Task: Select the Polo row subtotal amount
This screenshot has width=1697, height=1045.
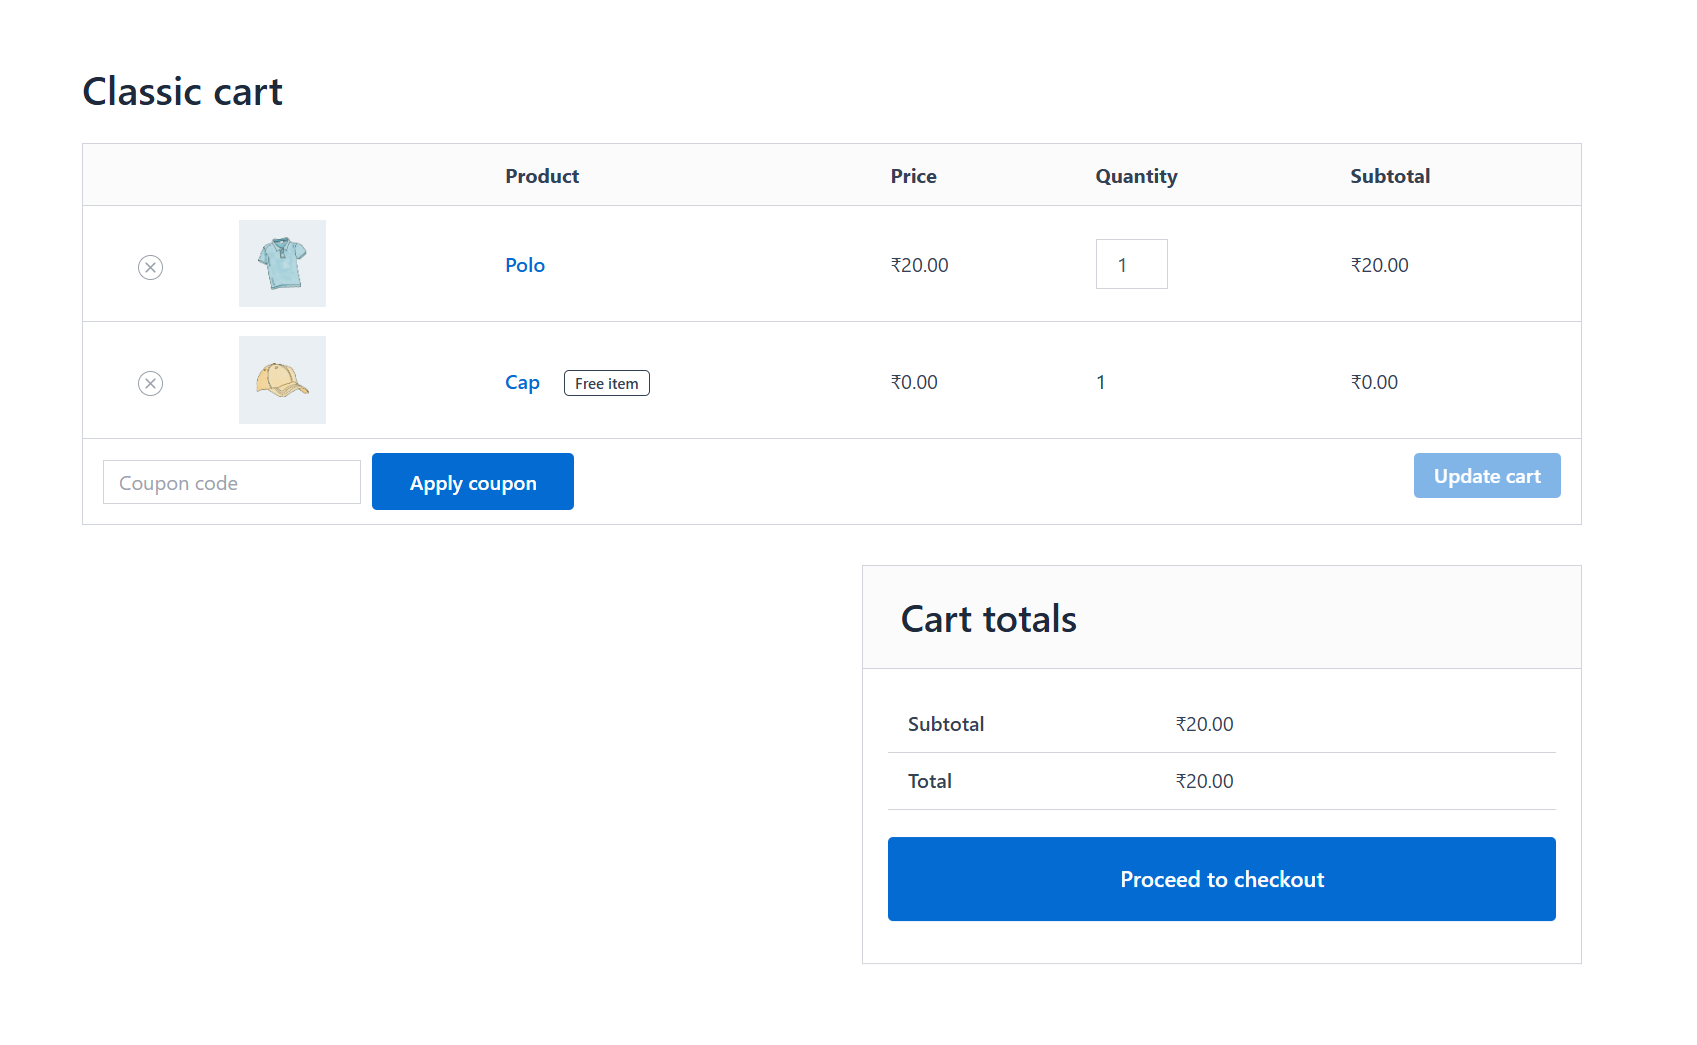Action: 1379,265
